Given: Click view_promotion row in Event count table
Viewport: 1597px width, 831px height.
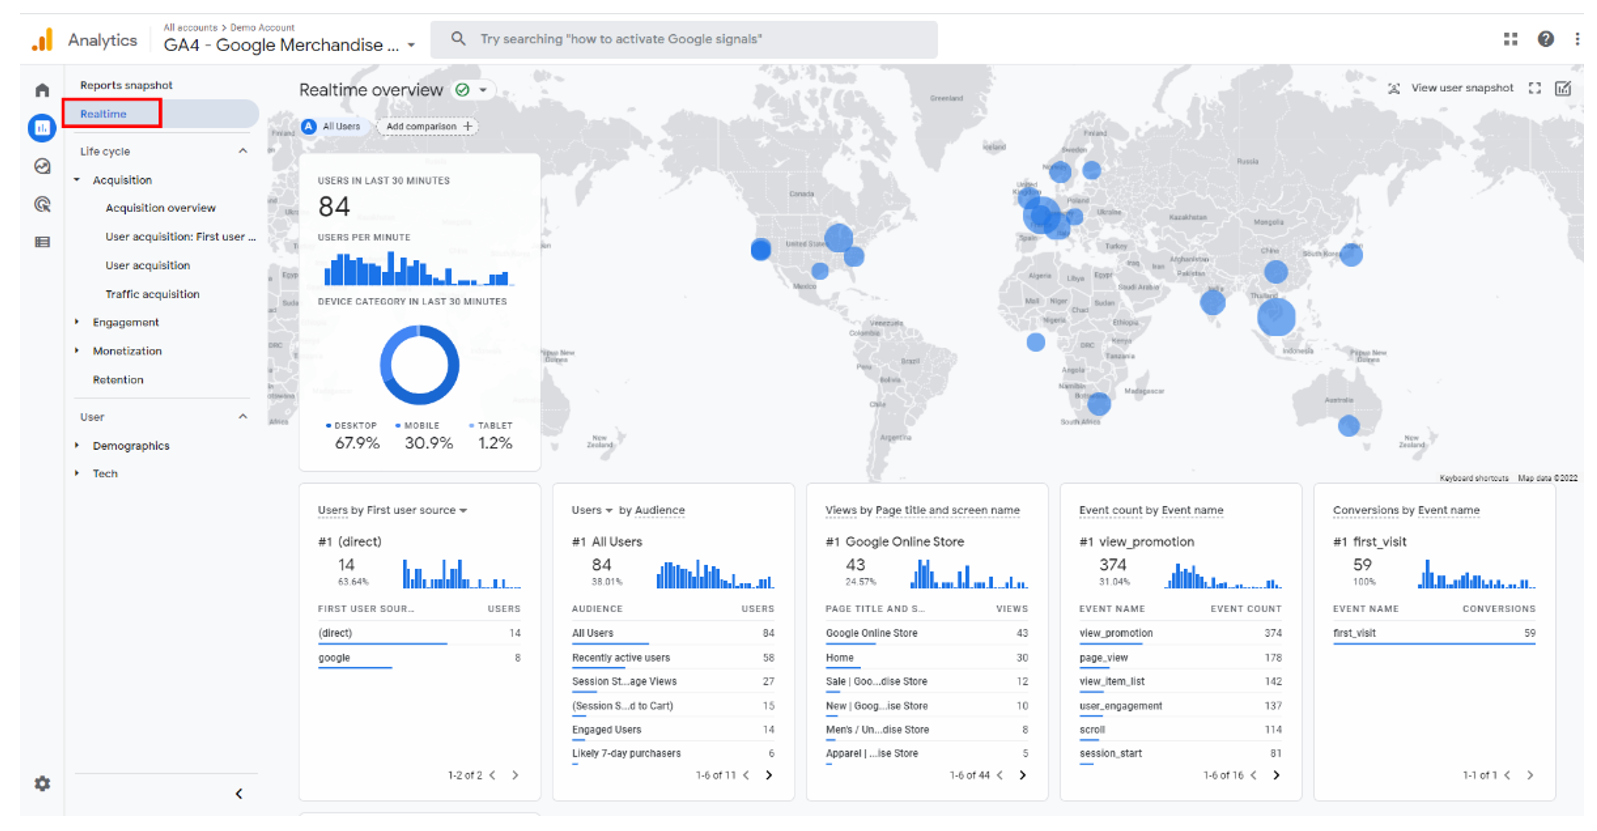Looking at the screenshot, I should [1180, 633].
